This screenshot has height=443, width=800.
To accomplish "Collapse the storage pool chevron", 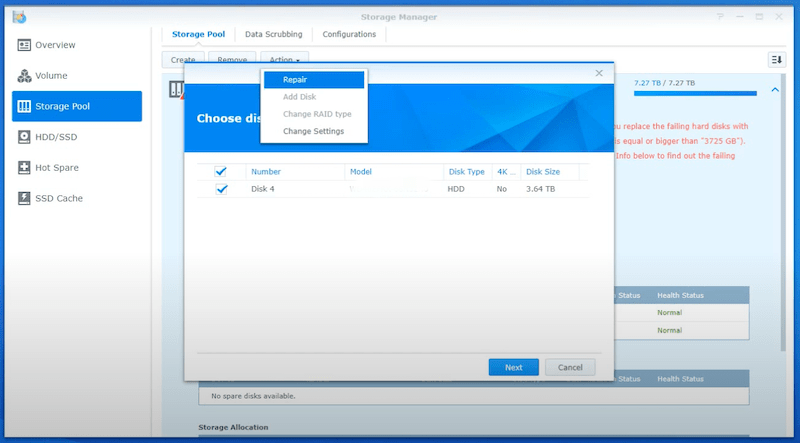I will (x=775, y=90).
